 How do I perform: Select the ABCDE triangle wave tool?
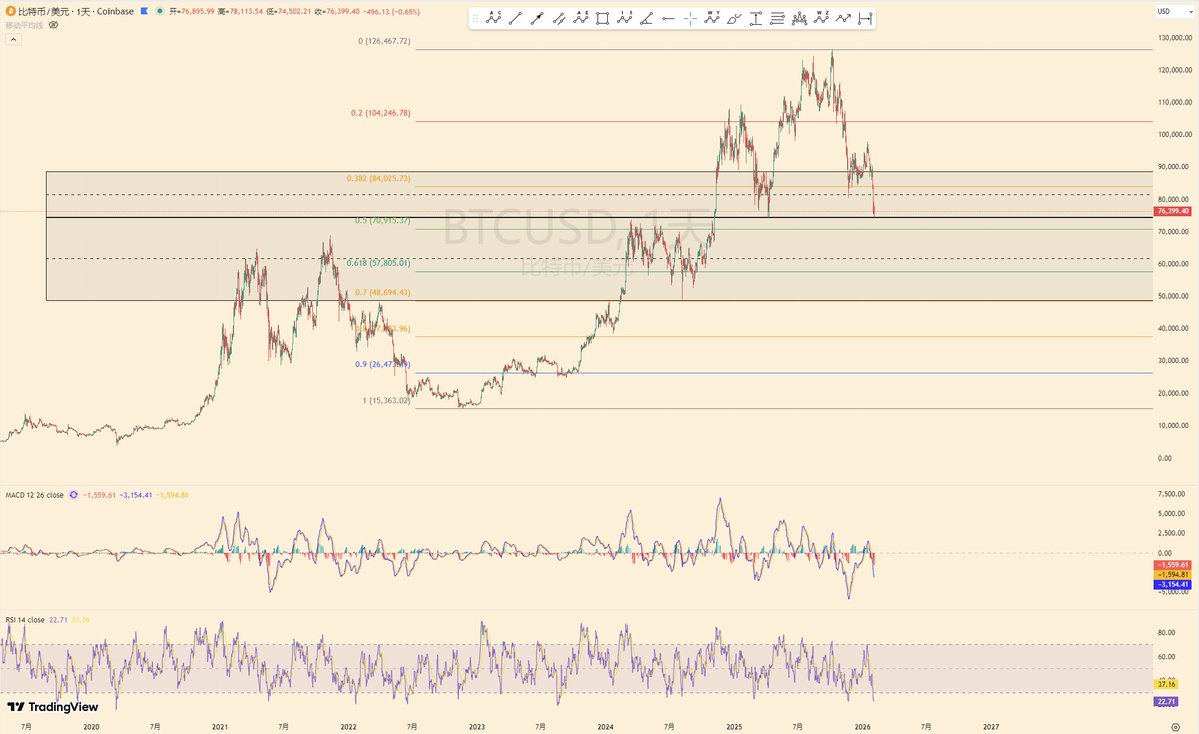(581, 18)
